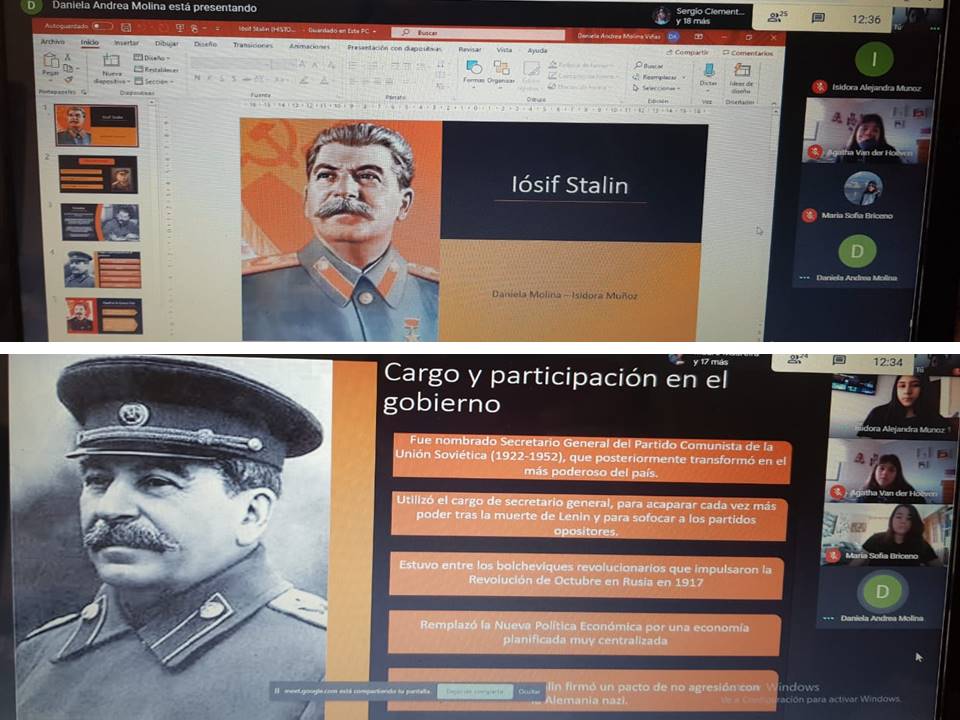This screenshot has height=720, width=960.
Task: Click the Nueva Política Económica text box
Action: point(585,633)
